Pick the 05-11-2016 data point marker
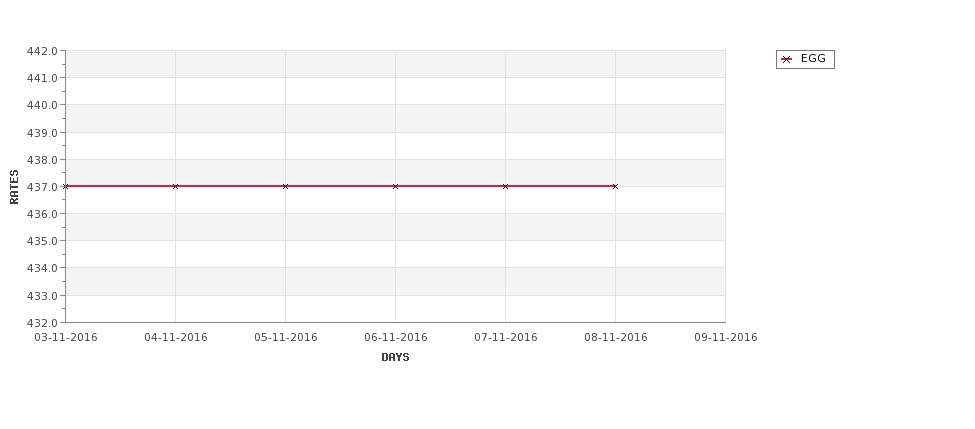Viewport: 975px width, 429px height. [286, 186]
